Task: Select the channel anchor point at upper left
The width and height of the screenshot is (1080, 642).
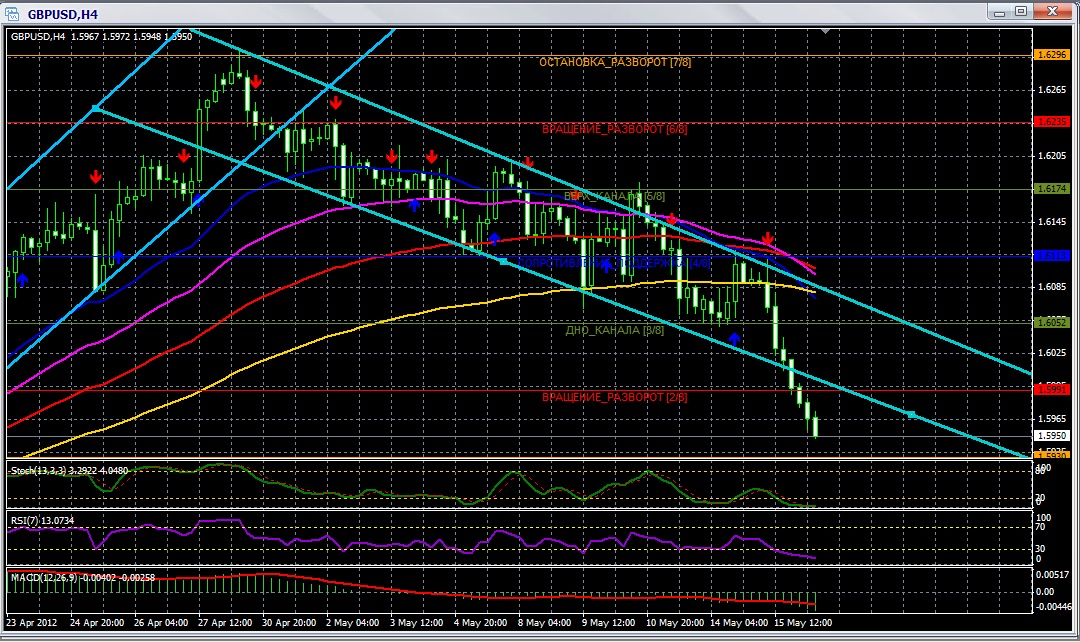Action: [x=95, y=108]
